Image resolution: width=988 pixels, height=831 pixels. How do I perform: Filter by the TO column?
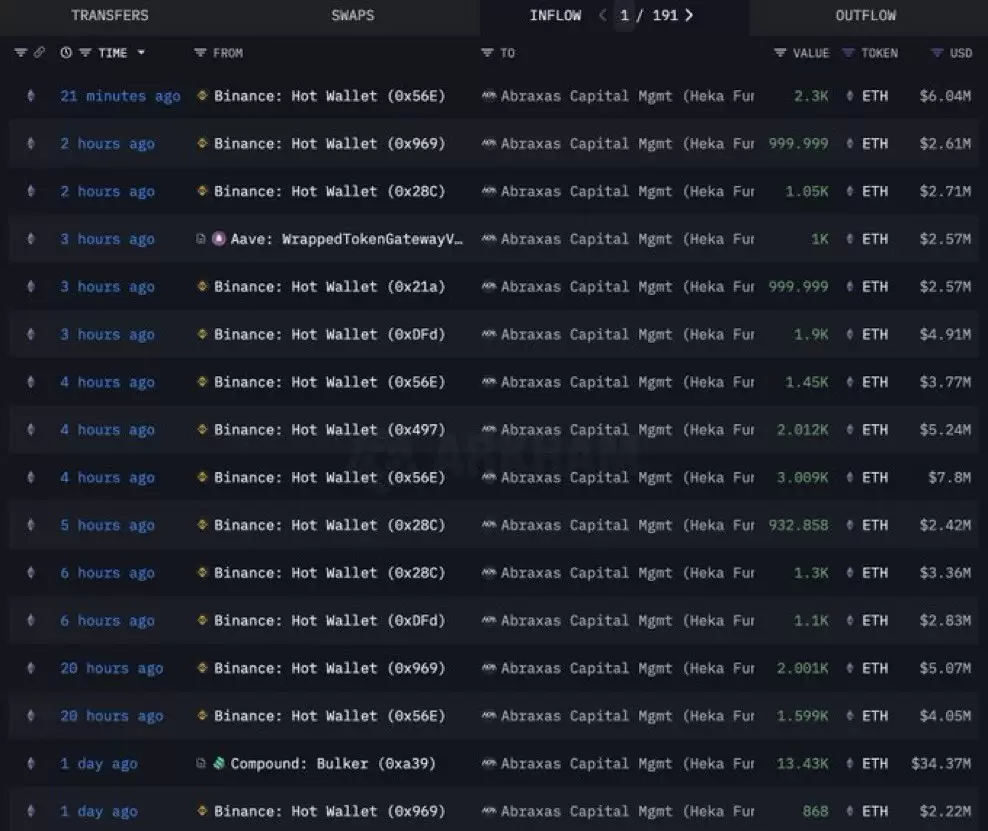coord(487,53)
